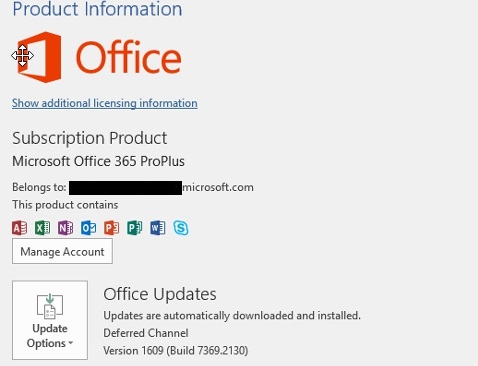Click the Skype for Business icon
This screenshot has width=478, height=366.
click(181, 228)
